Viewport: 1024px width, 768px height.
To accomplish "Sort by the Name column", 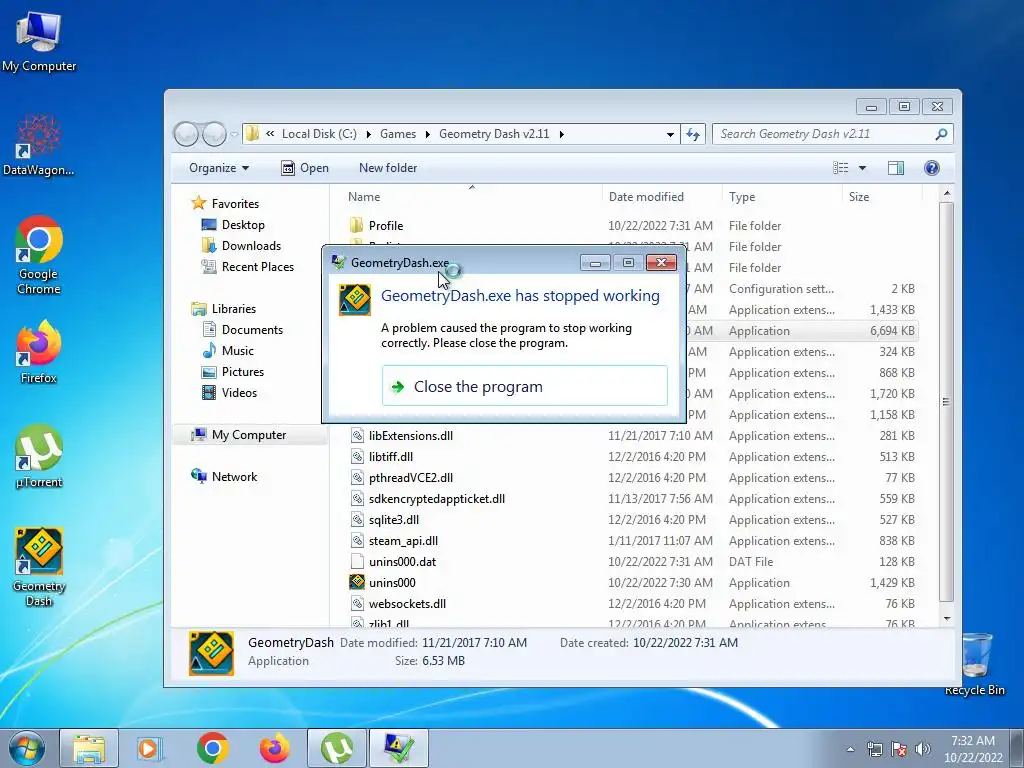I will click(364, 197).
